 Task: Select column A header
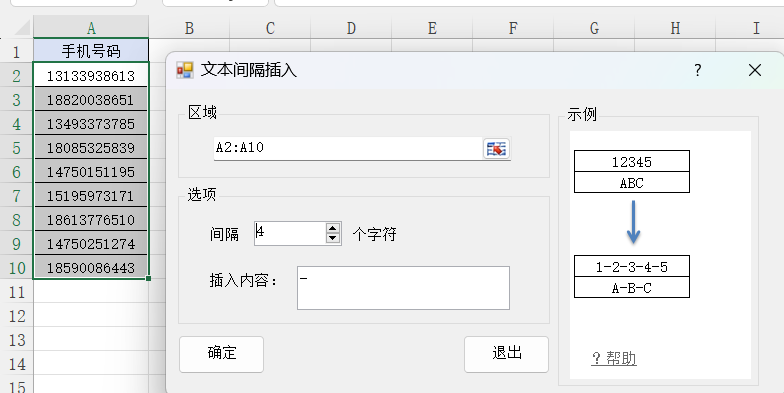click(91, 28)
